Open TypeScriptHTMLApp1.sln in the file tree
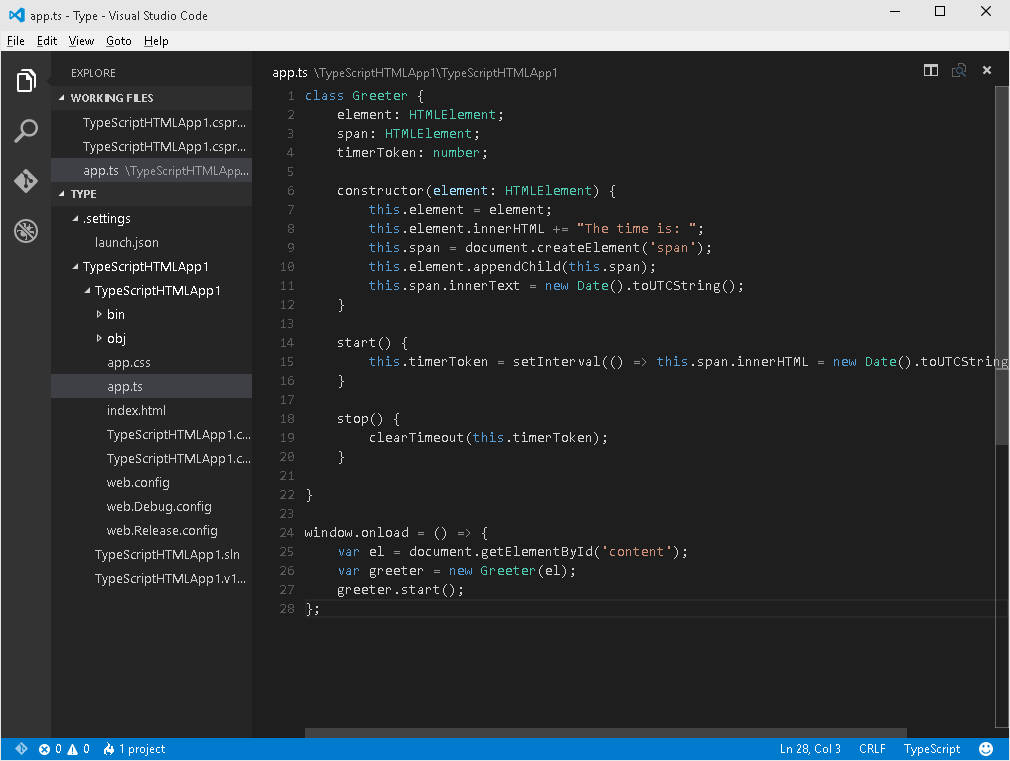This screenshot has height=761, width=1010. (x=151, y=555)
